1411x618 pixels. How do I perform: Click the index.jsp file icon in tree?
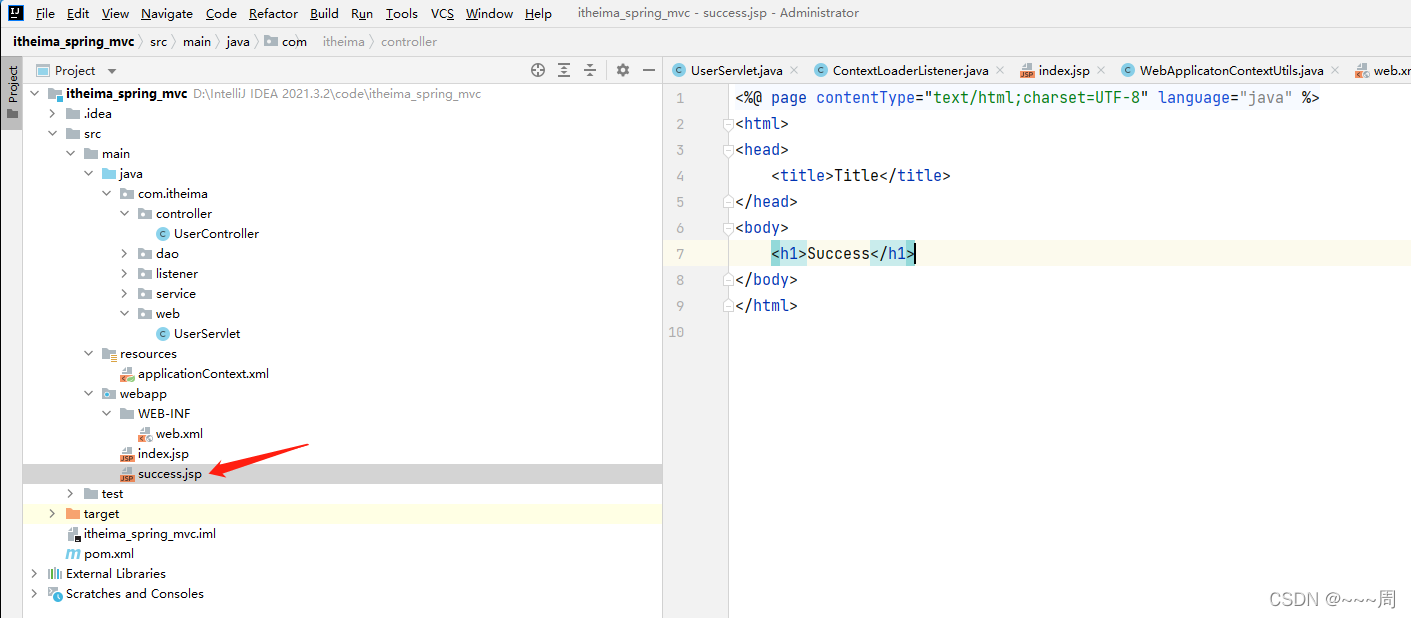click(x=127, y=454)
